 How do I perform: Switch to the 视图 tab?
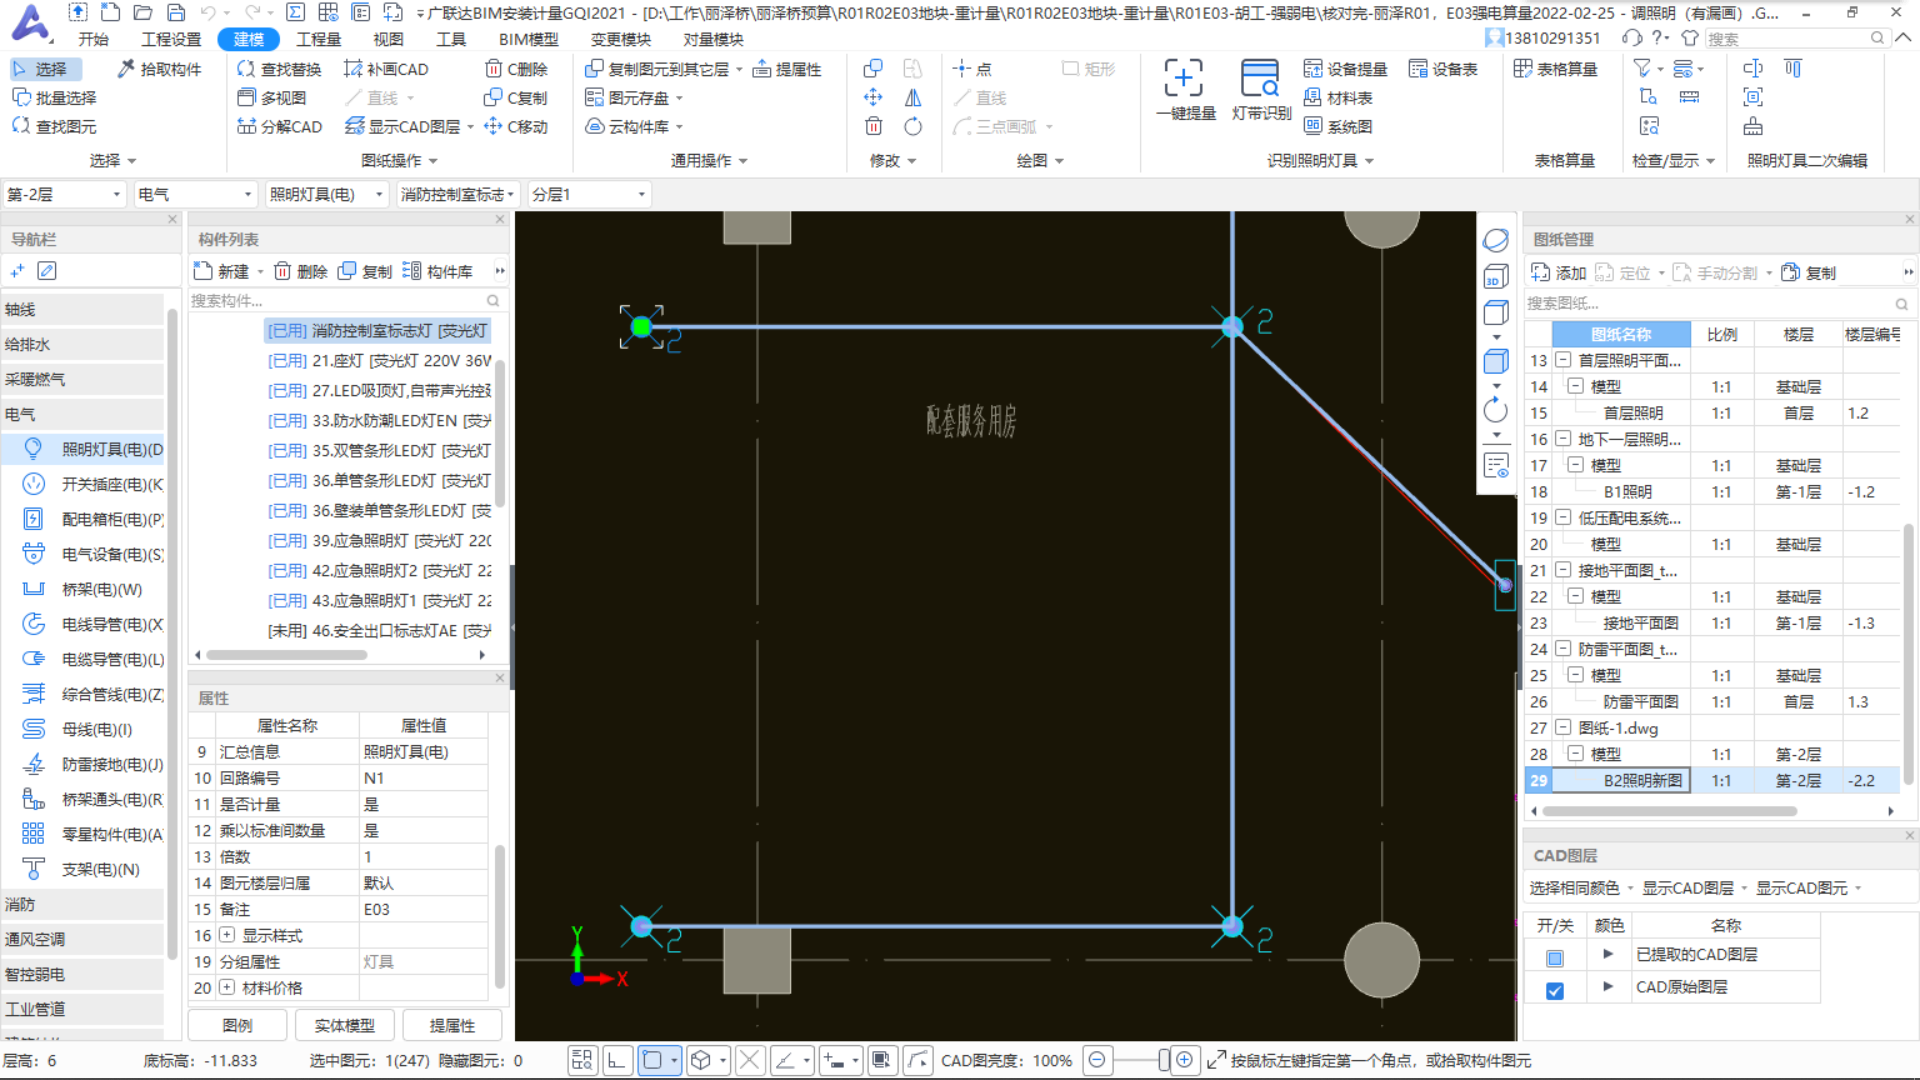tap(388, 39)
